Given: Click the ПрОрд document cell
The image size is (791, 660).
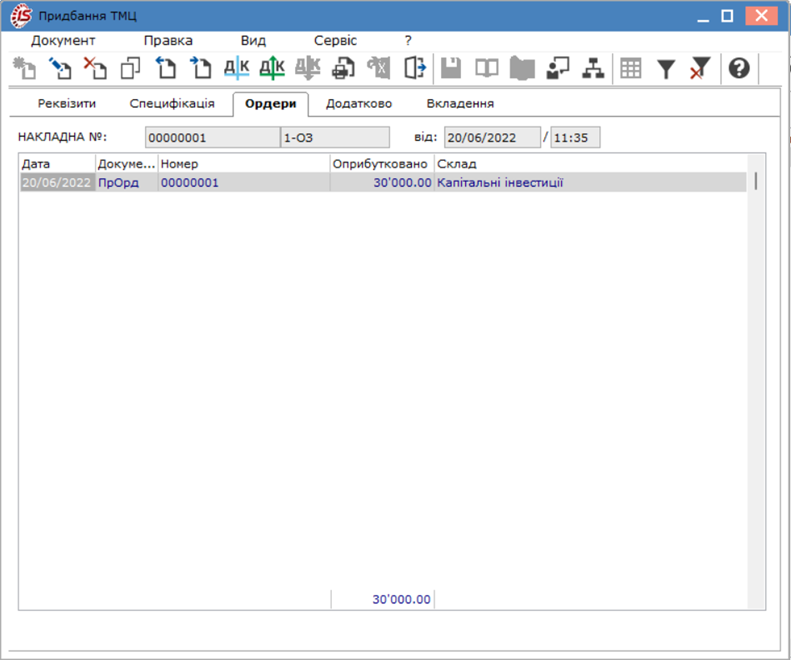Looking at the screenshot, I should 127,182.
